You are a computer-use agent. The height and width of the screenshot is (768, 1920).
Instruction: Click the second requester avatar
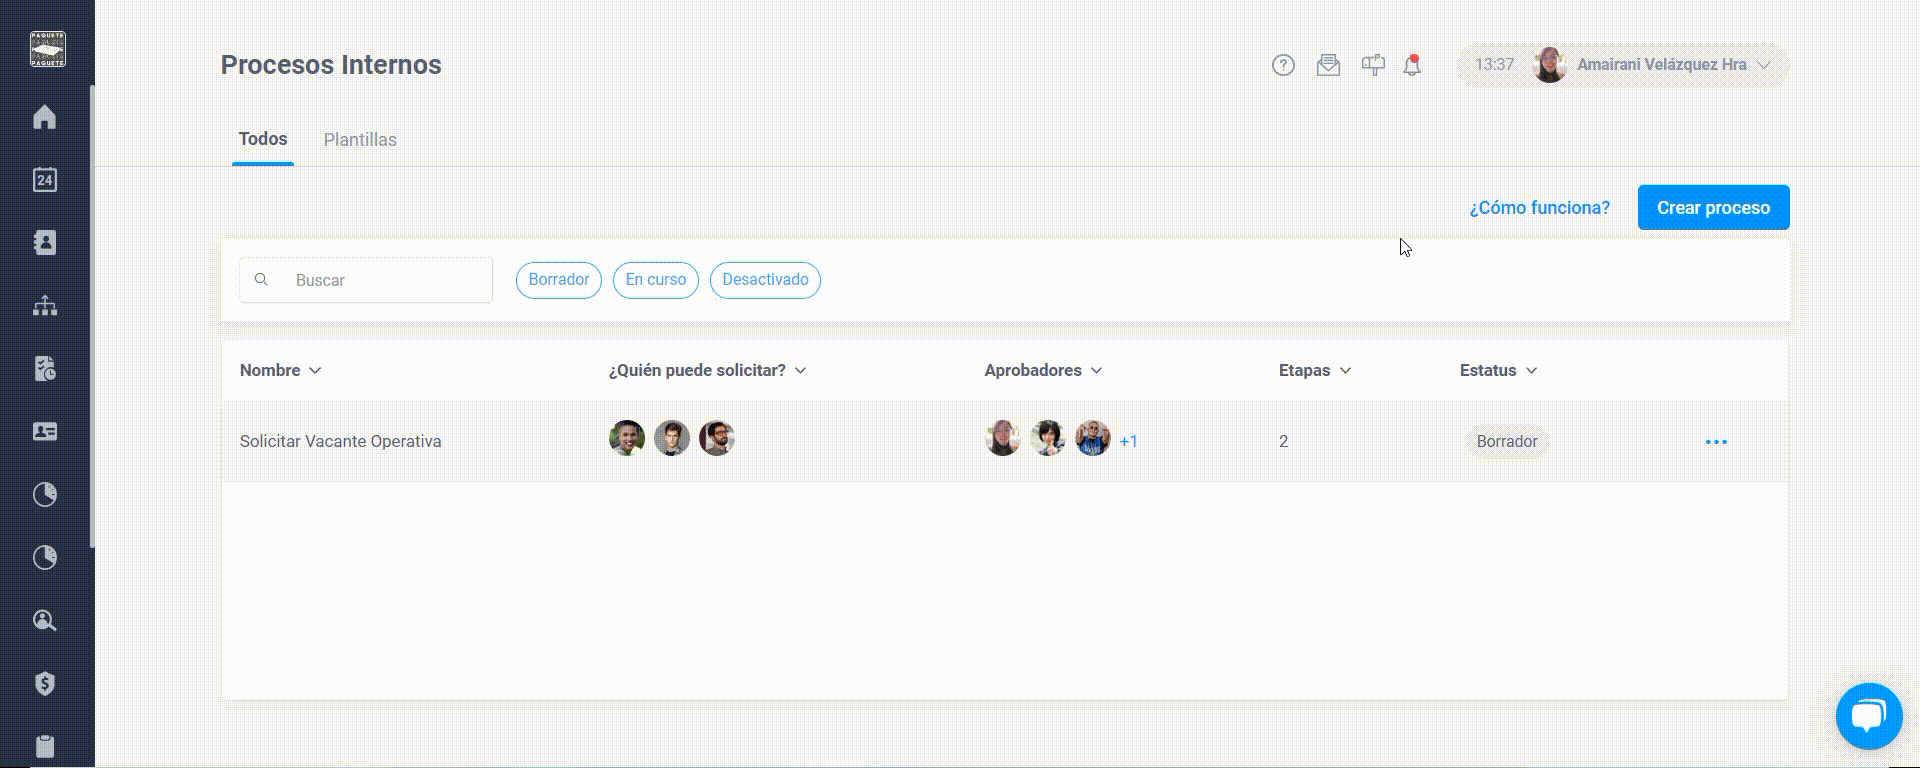(672, 438)
